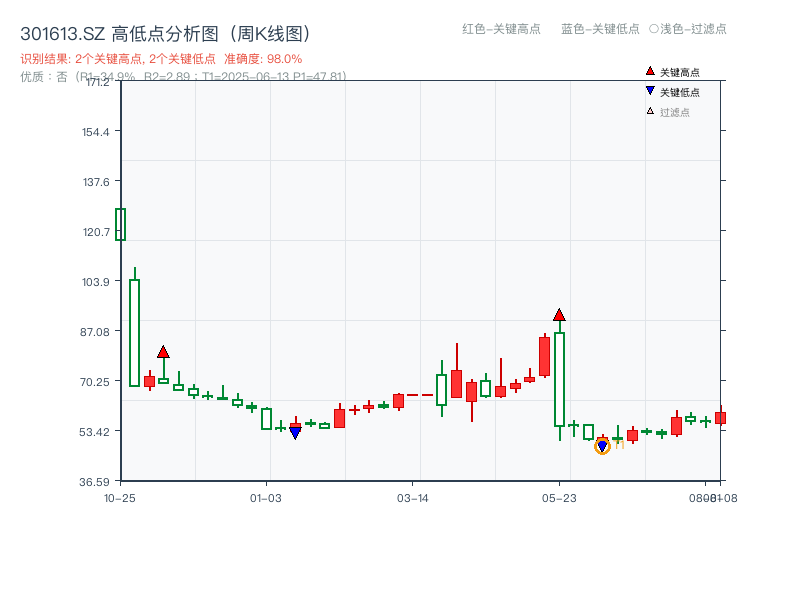Click the red triangle marker above the 05-23 peak
The width and height of the screenshot is (800, 600).
click(x=559, y=314)
